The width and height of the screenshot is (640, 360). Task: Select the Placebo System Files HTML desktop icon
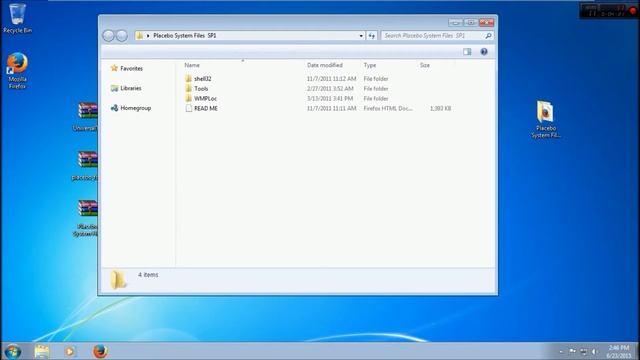coord(546,119)
